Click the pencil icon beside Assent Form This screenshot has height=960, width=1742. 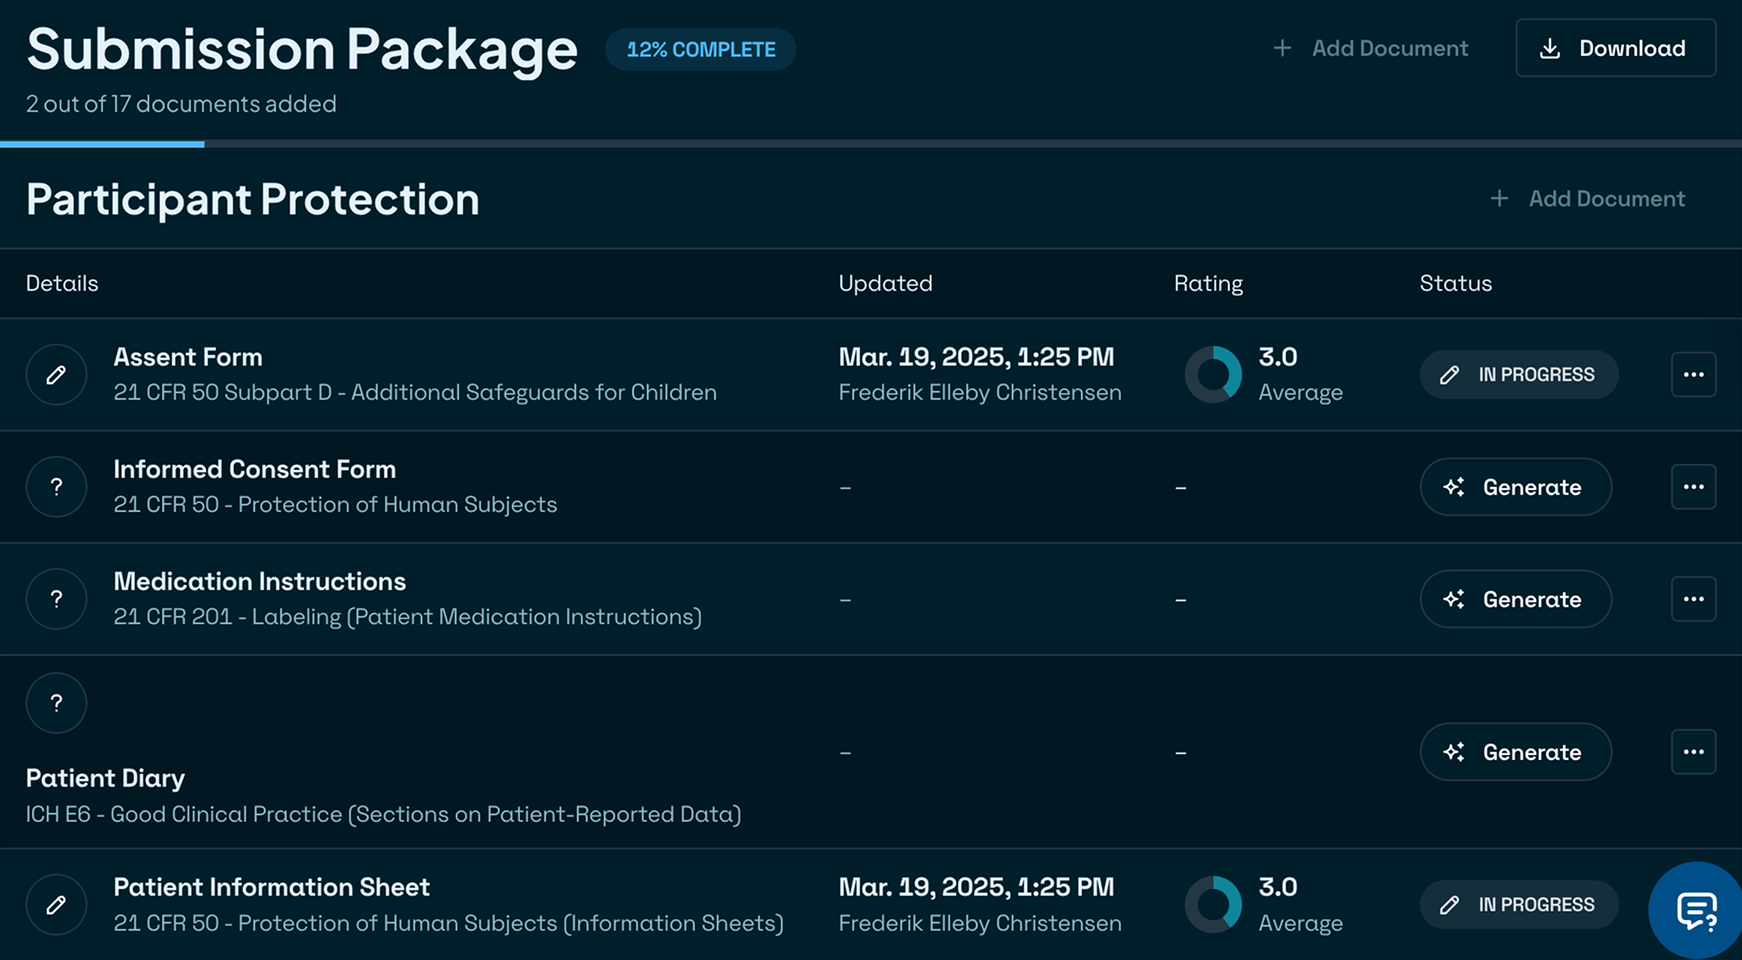[x=56, y=375]
